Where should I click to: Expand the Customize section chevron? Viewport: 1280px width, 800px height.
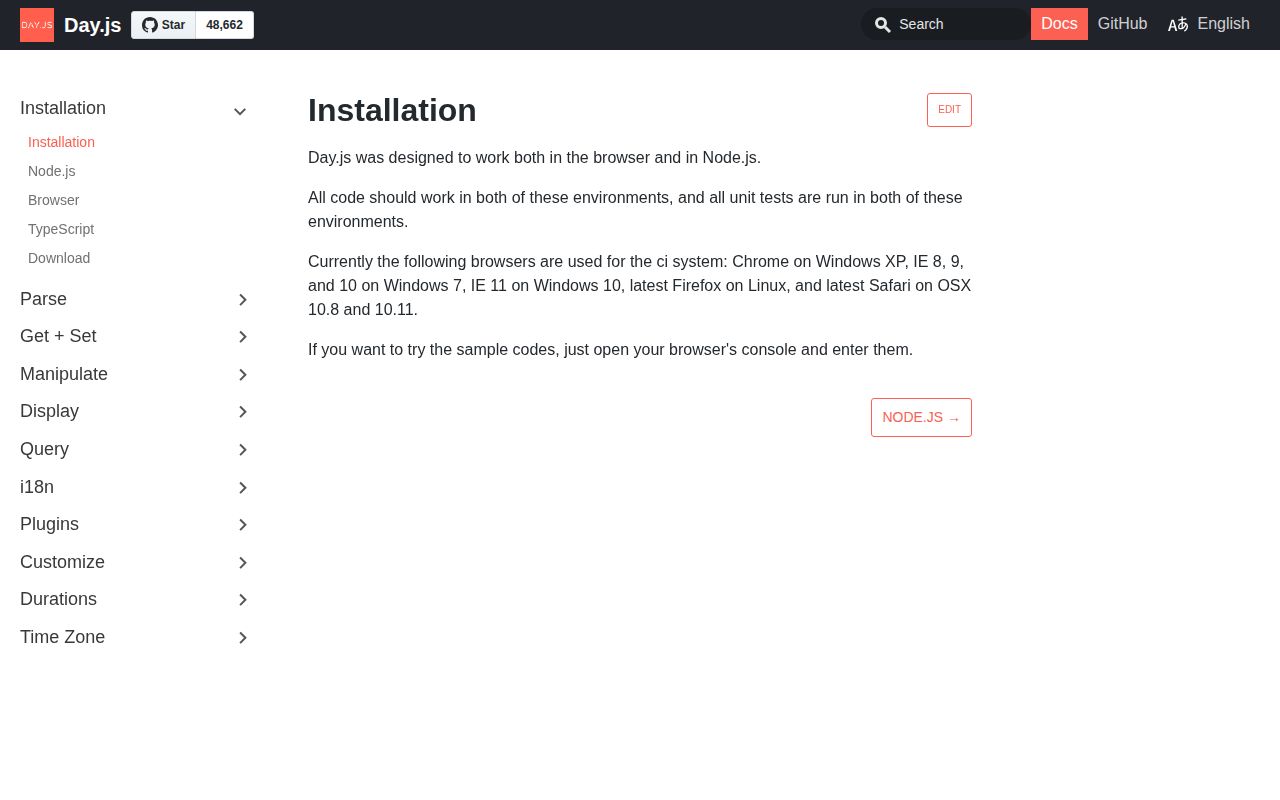coord(242,563)
